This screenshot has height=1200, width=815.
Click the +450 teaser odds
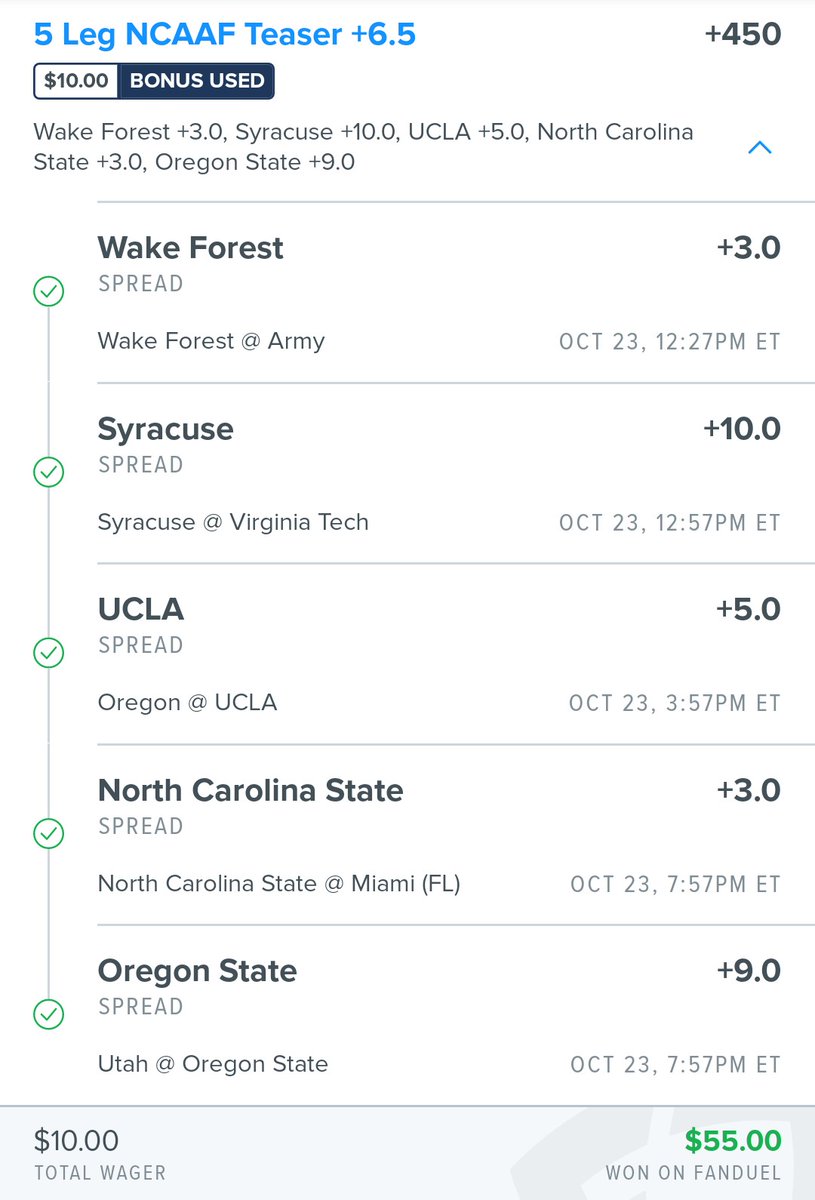tap(742, 34)
